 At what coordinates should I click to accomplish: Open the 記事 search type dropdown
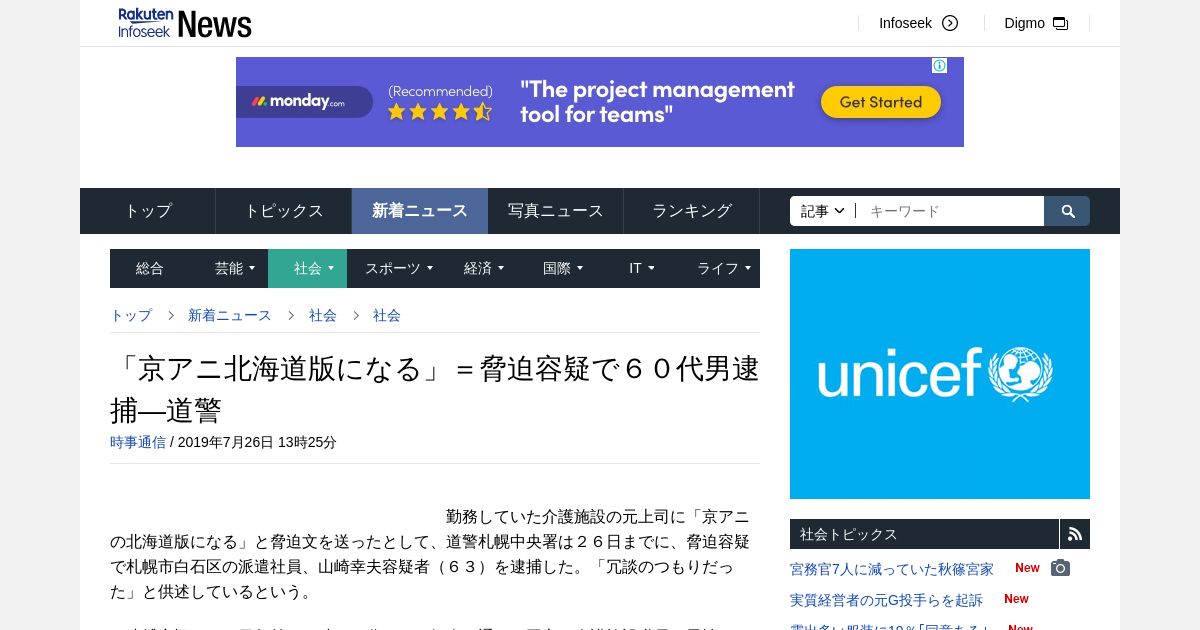click(823, 211)
